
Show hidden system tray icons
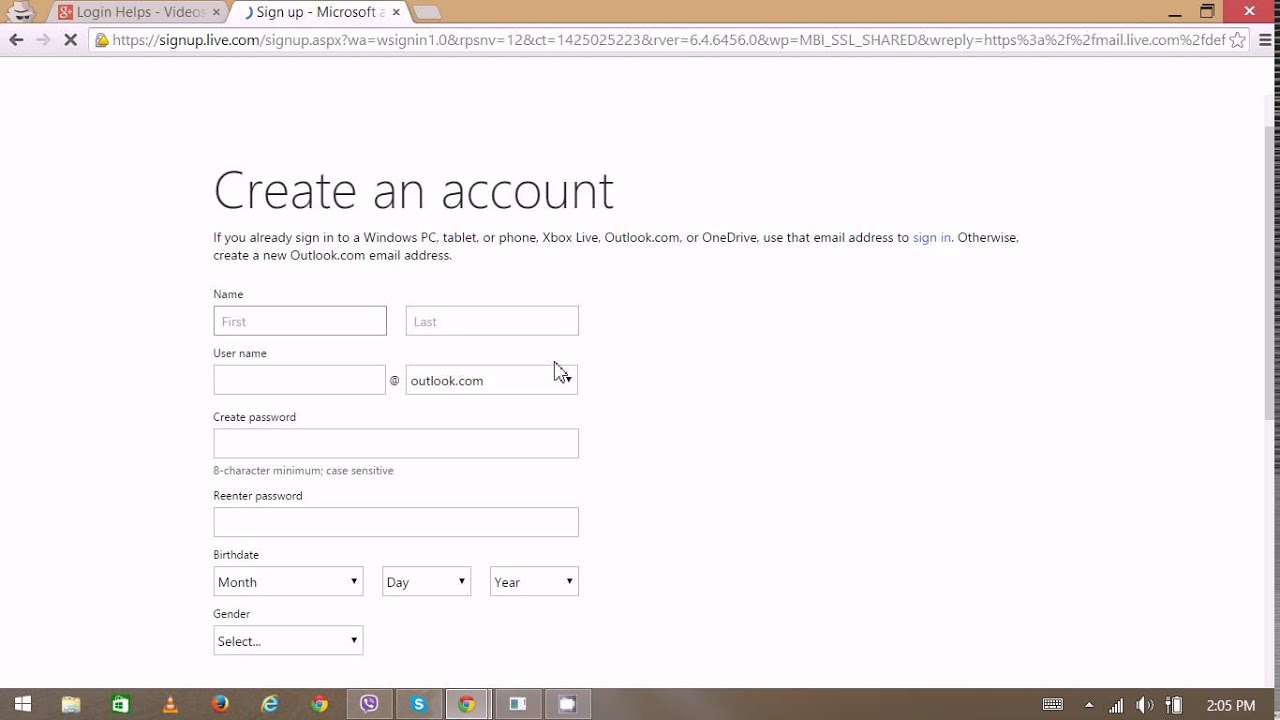pos(1089,705)
